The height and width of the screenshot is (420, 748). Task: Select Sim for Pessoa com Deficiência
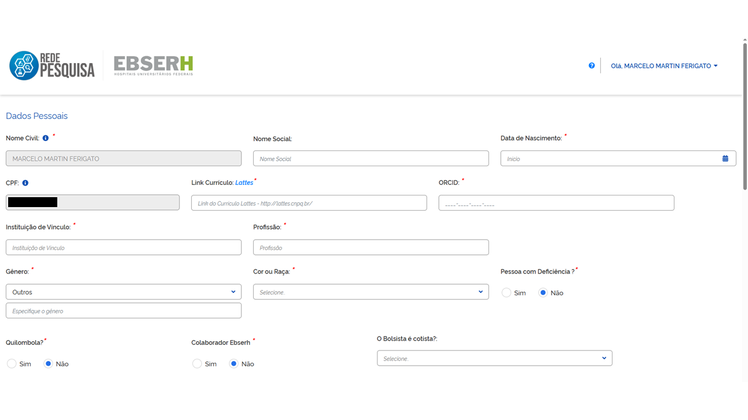click(506, 293)
